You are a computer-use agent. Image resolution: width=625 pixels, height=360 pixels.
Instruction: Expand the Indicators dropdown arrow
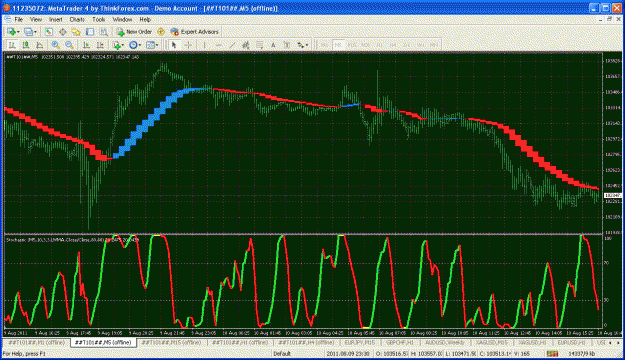[123, 45]
